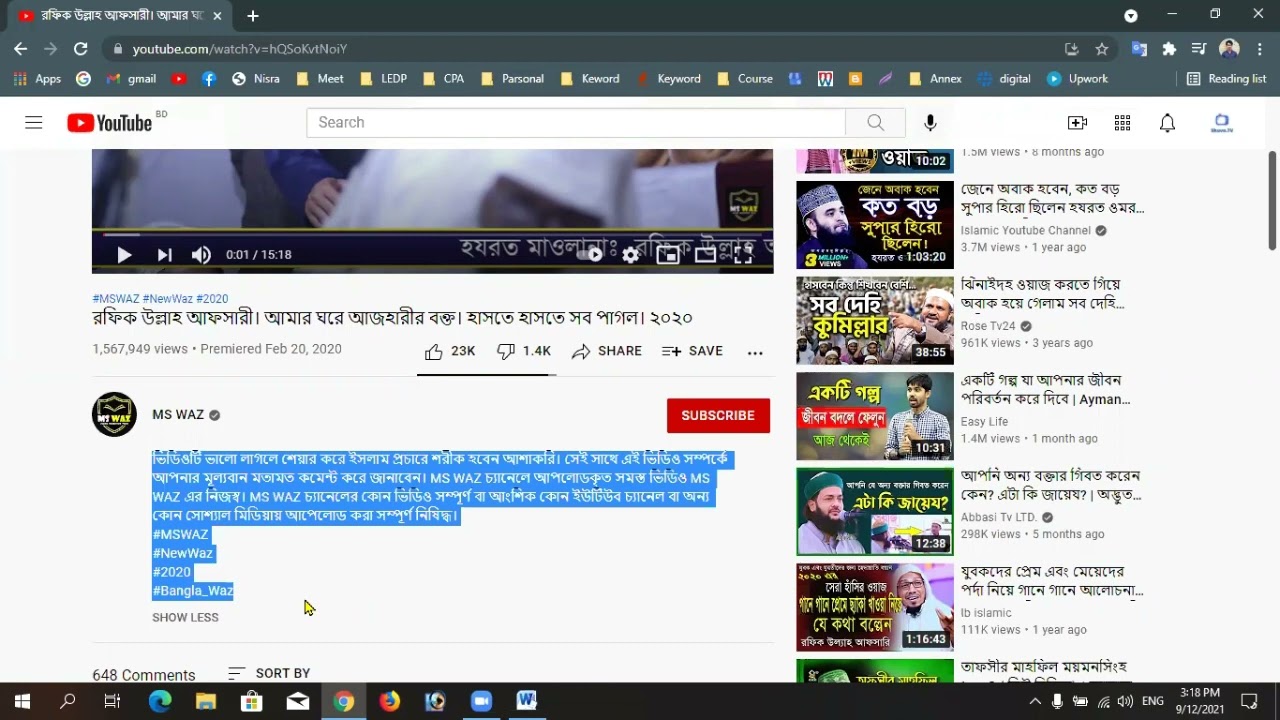Image resolution: width=1280 pixels, height=720 pixels.
Task: Open the Upwork bookmark
Action: (x=1078, y=79)
